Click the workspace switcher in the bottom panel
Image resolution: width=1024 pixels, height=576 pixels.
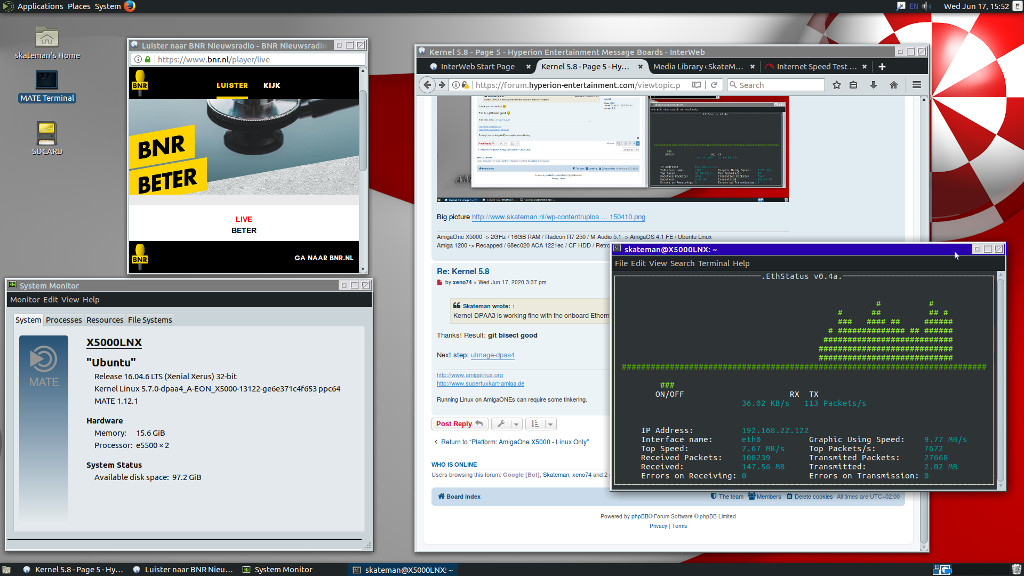[x=942, y=569]
